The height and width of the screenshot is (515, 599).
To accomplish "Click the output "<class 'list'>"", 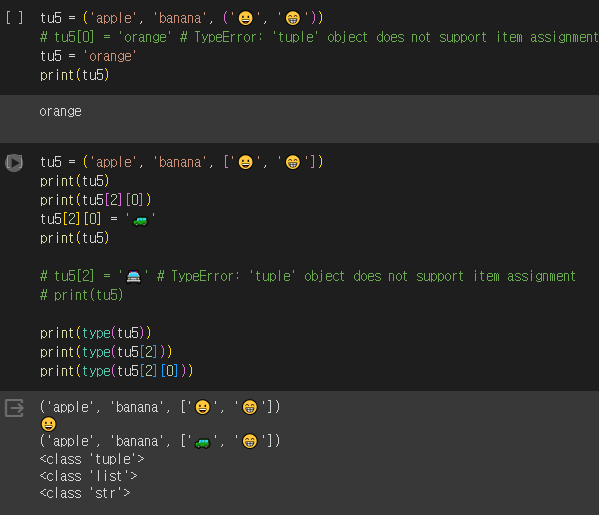I will click(88, 476).
